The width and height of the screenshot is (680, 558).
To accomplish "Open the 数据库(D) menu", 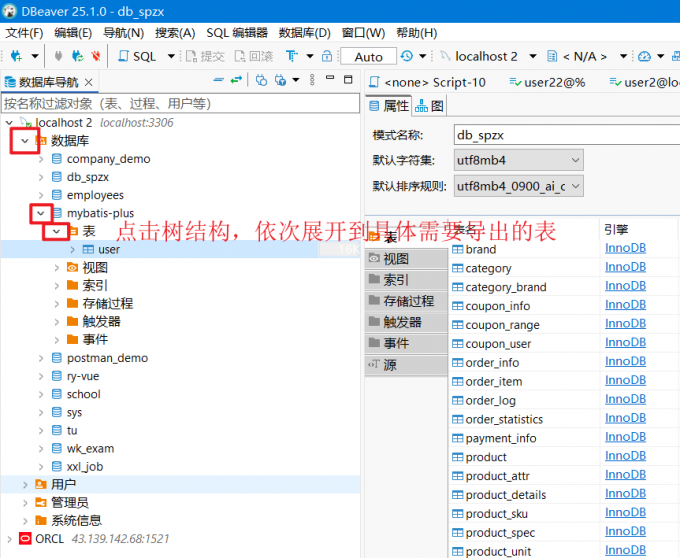I will coord(304,33).
